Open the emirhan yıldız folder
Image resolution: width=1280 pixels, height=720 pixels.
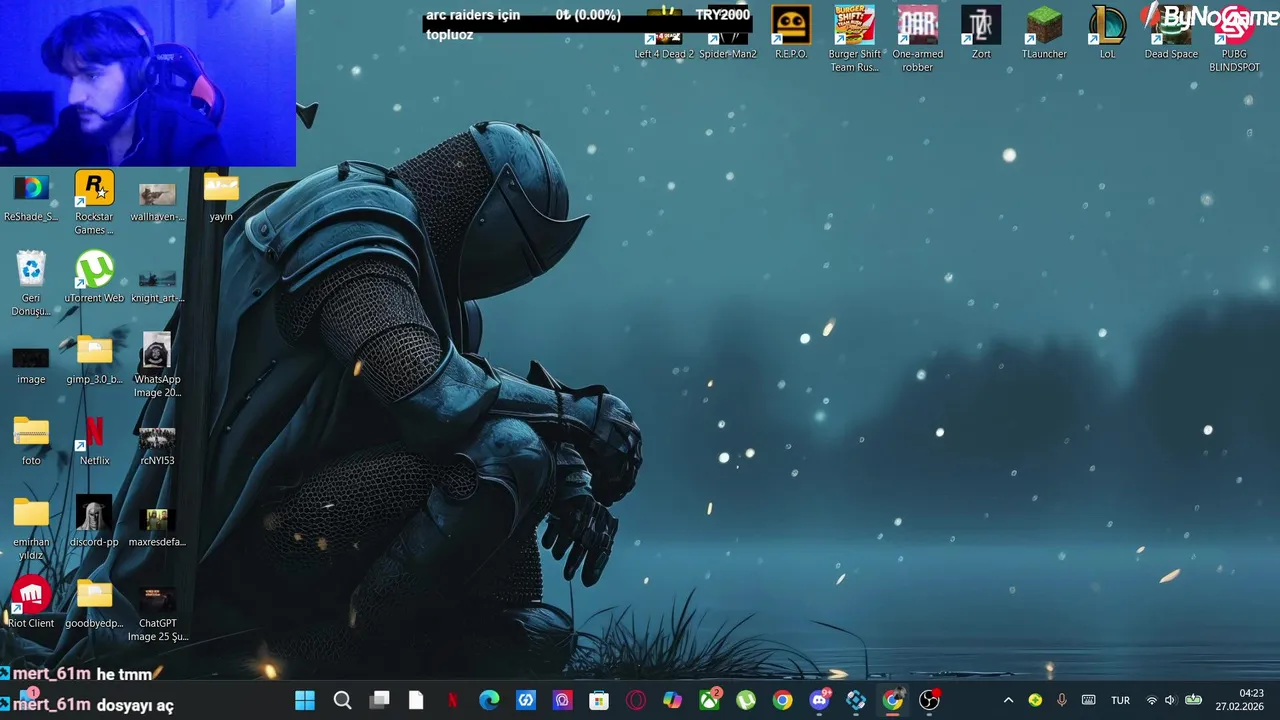(31, 528)
